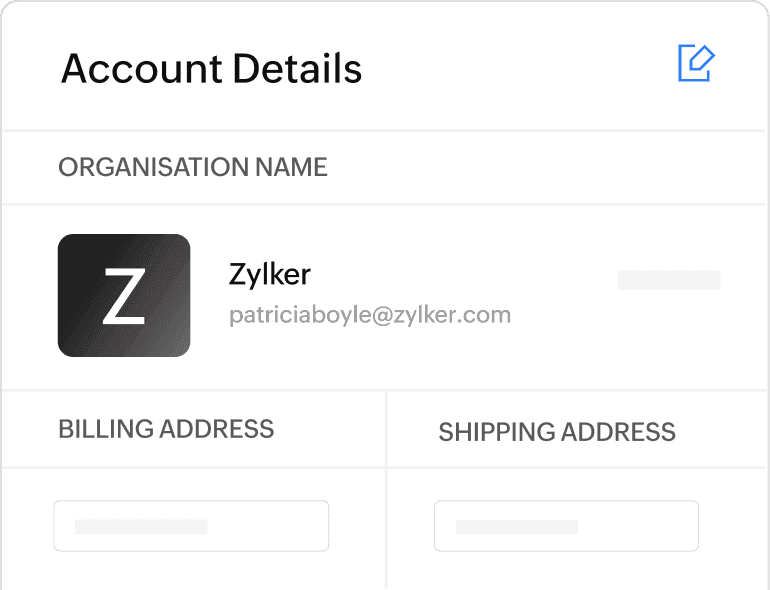
Task: Click the edit pencil icon
Action: pos(696,63)
